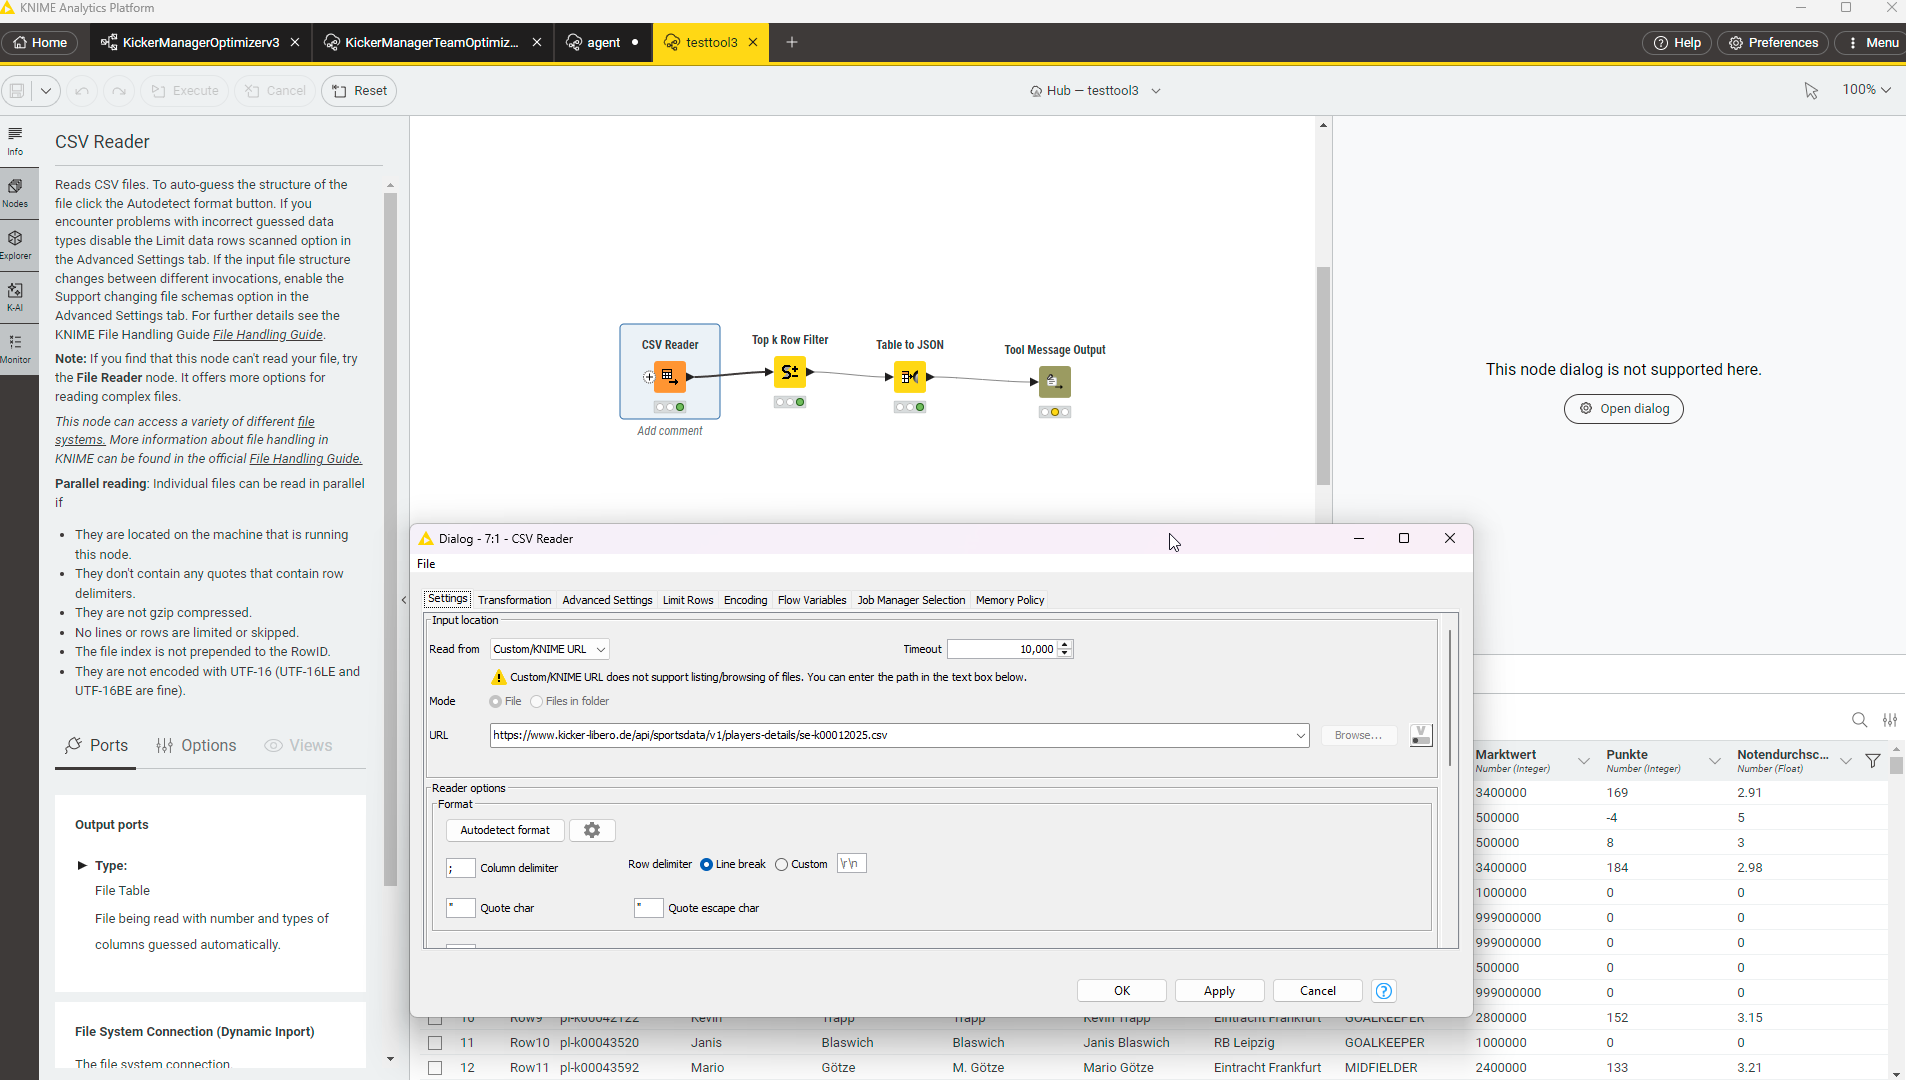
Task: Open the Read from dropdown
Action: click(550, 649)
